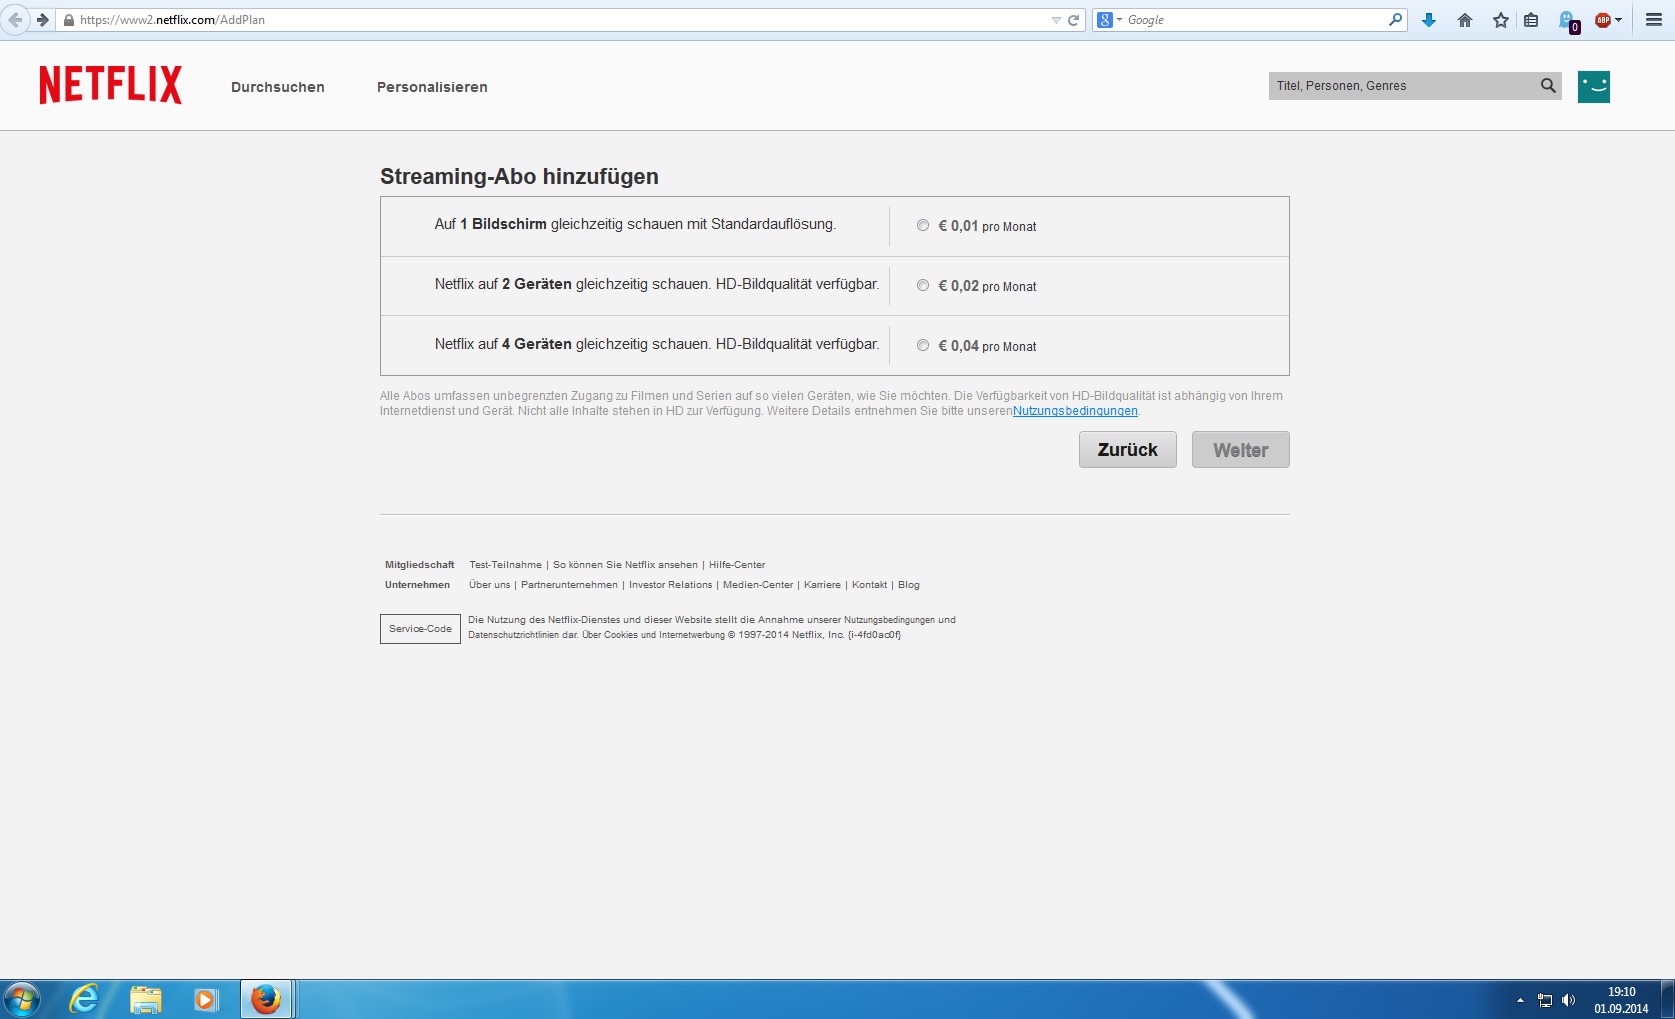Image resolution: width=1675 pixels, height=1019 pixels.
Task: Open the teal profile avatar
Action: [1594, 87]
